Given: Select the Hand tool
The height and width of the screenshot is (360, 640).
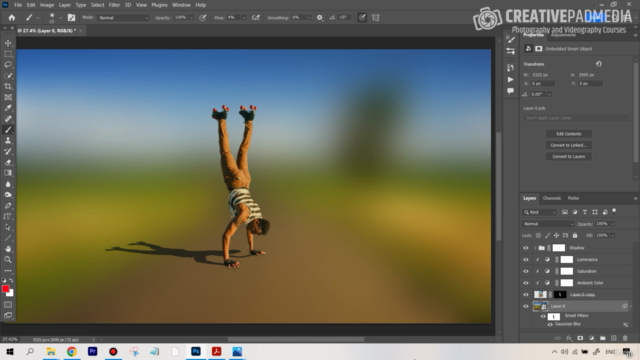Looking at the screenshot, I should [x=8, y=249].
